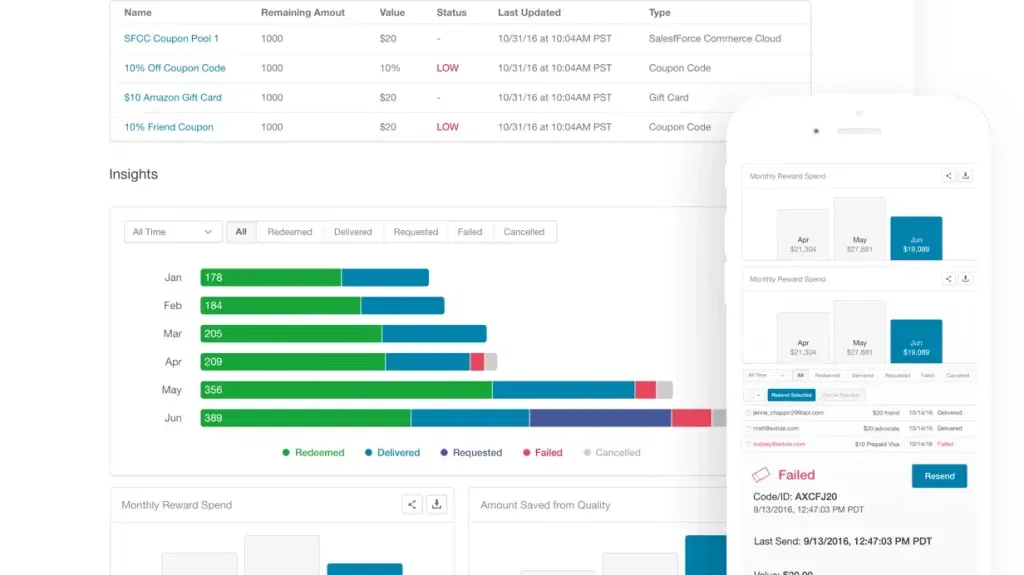Screen dimensions: 1024x575
Task: Open the 10% Off Coupon Code link
Action: (x=174, y=68)
